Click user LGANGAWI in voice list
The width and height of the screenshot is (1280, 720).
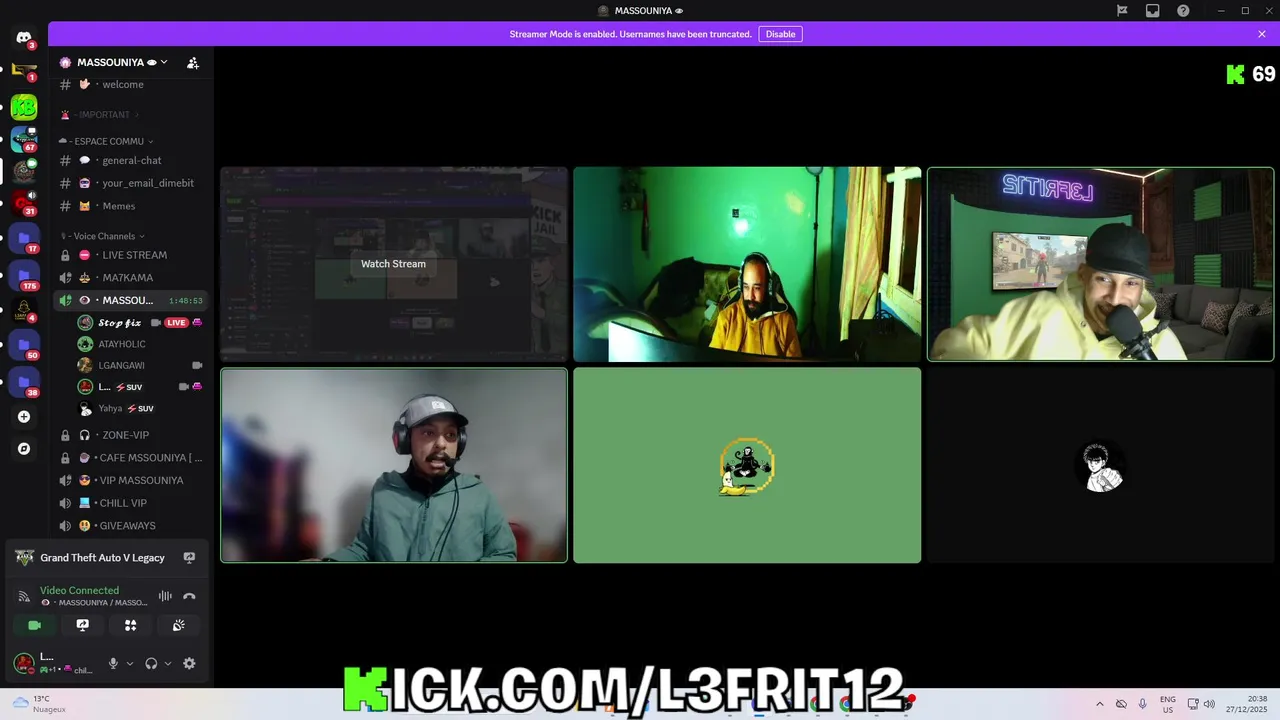click(139, 365)
